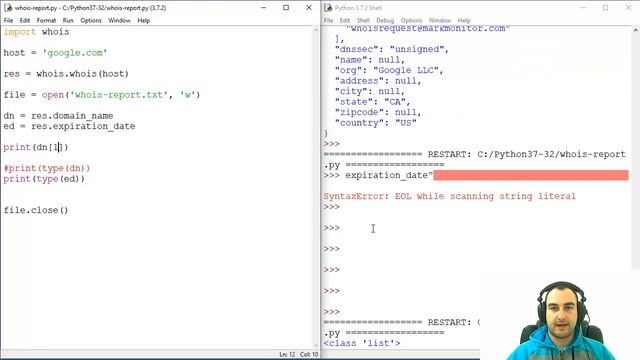Minimize the Python Shell window
640x360 pixels.
click(x=583, y=8)
